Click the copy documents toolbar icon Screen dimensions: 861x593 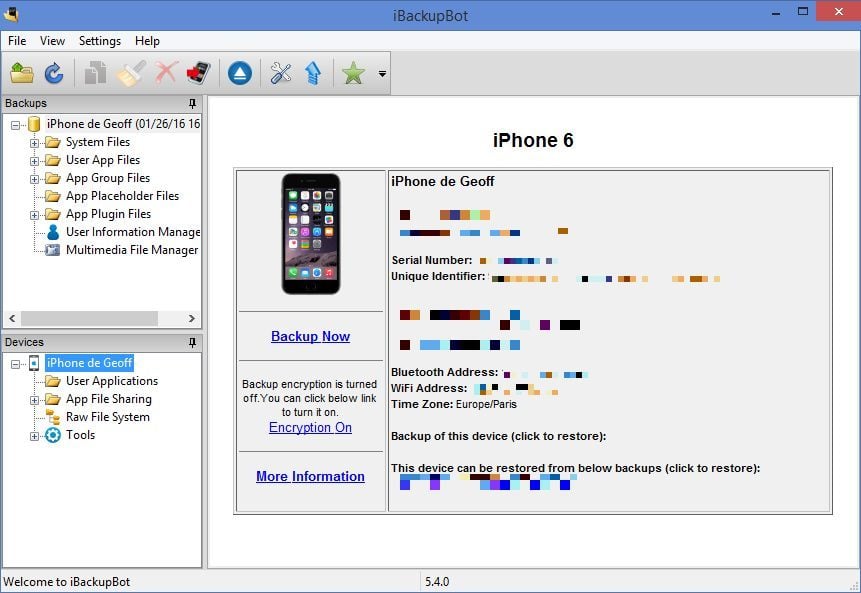pyautogui.click(x=96, y=73)
